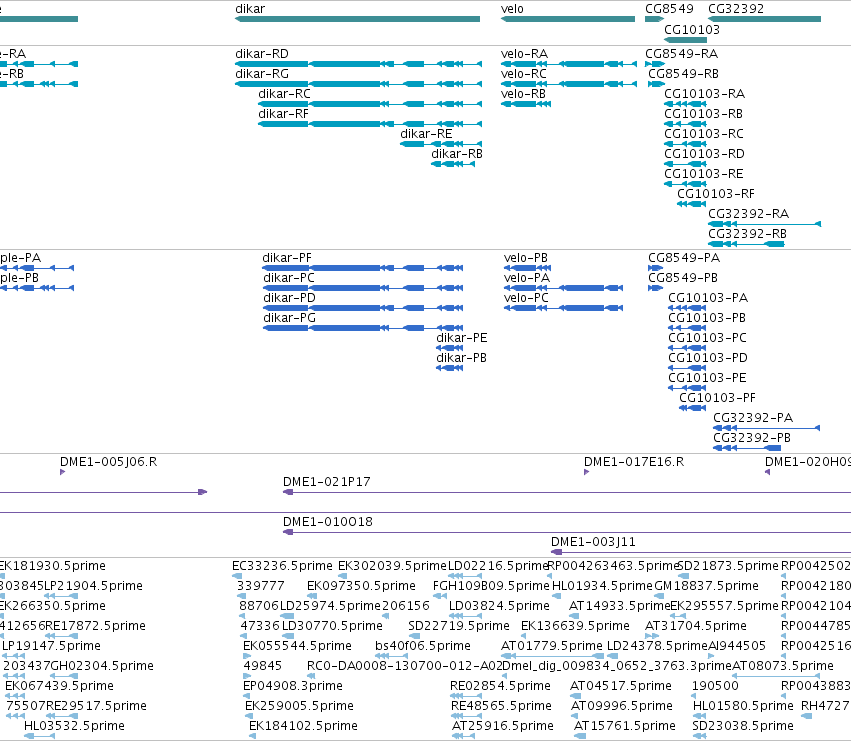The image size is (851, 741).
Task: Select the CG10103-RD transcript
Action: pyautogui.click(x=685, y=164)
